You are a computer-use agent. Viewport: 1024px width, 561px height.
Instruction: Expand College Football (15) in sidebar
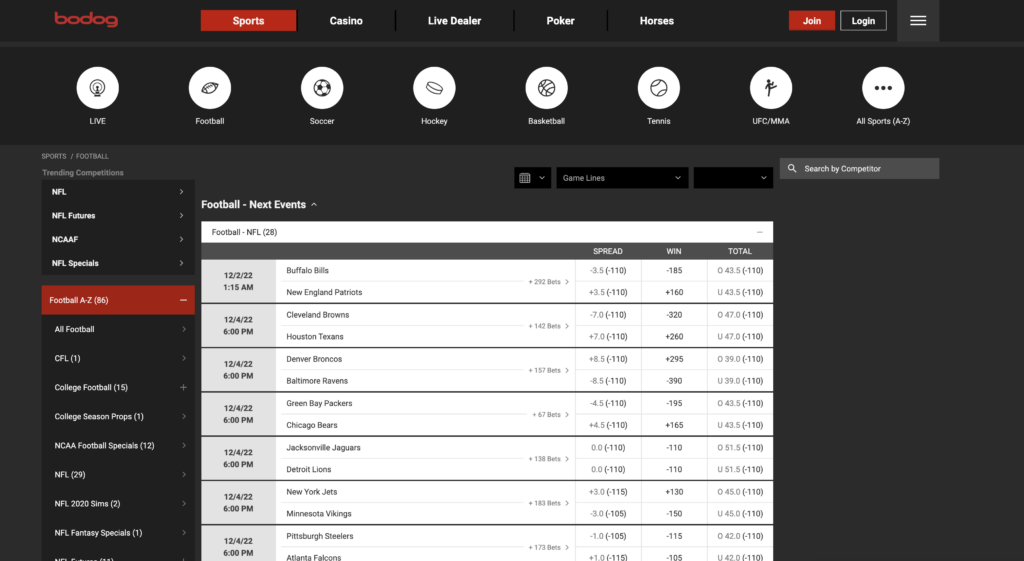[184, 387]
